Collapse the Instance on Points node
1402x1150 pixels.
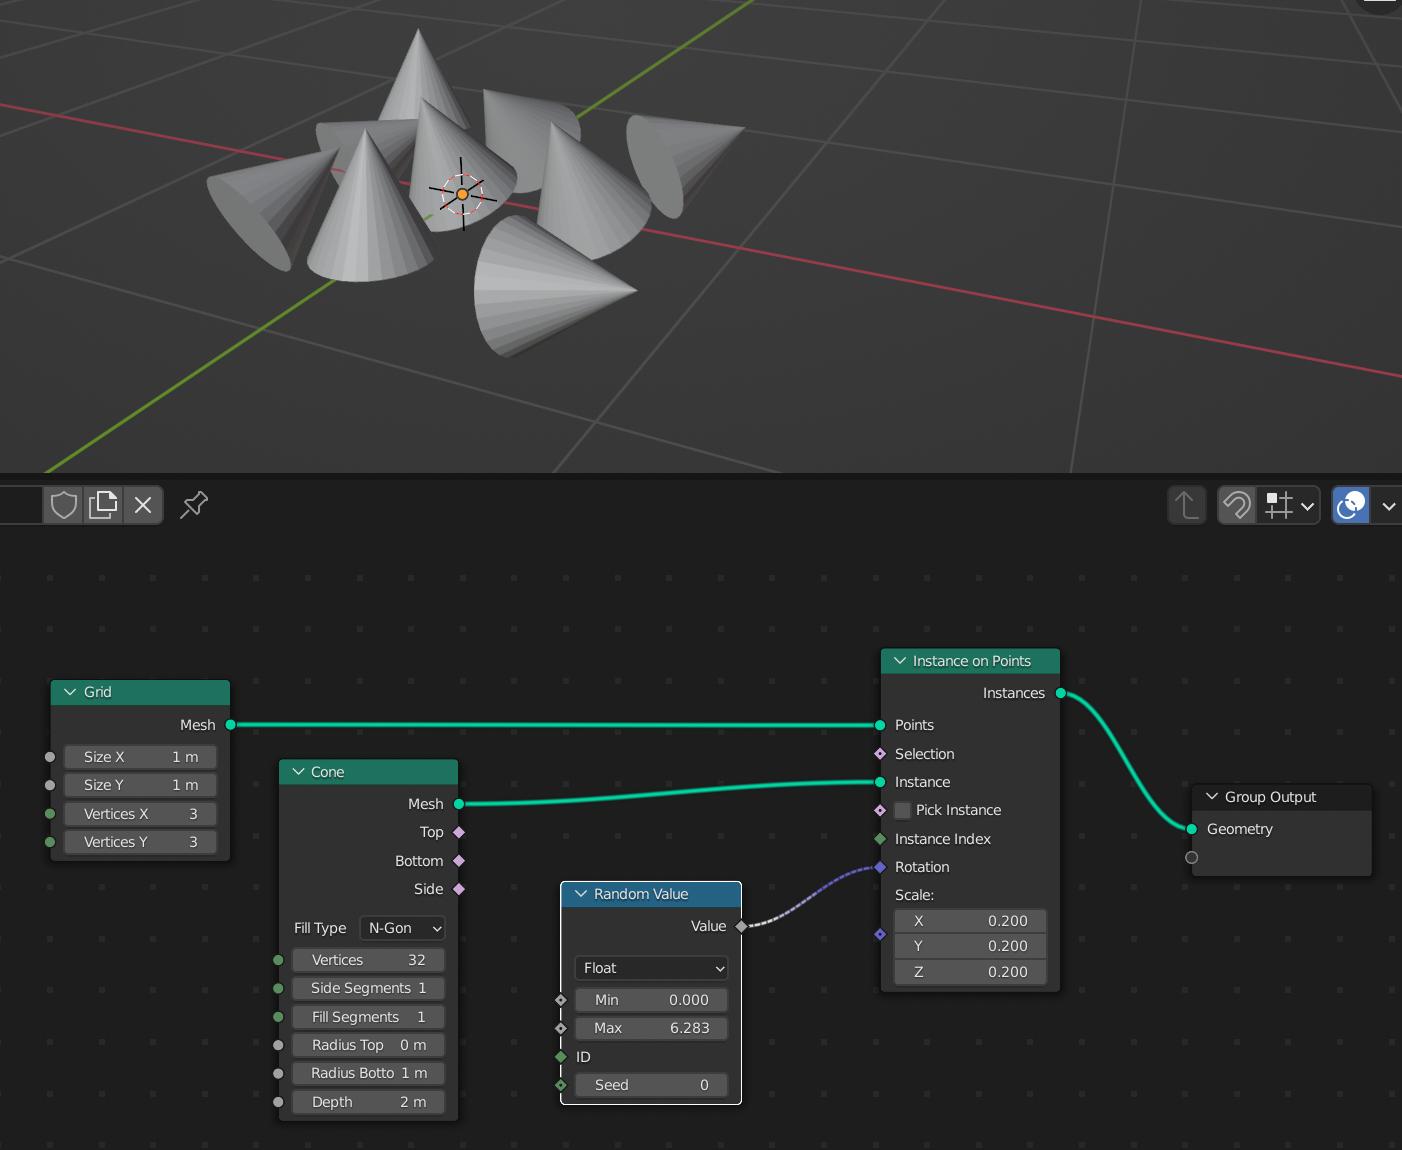point(900,661)
